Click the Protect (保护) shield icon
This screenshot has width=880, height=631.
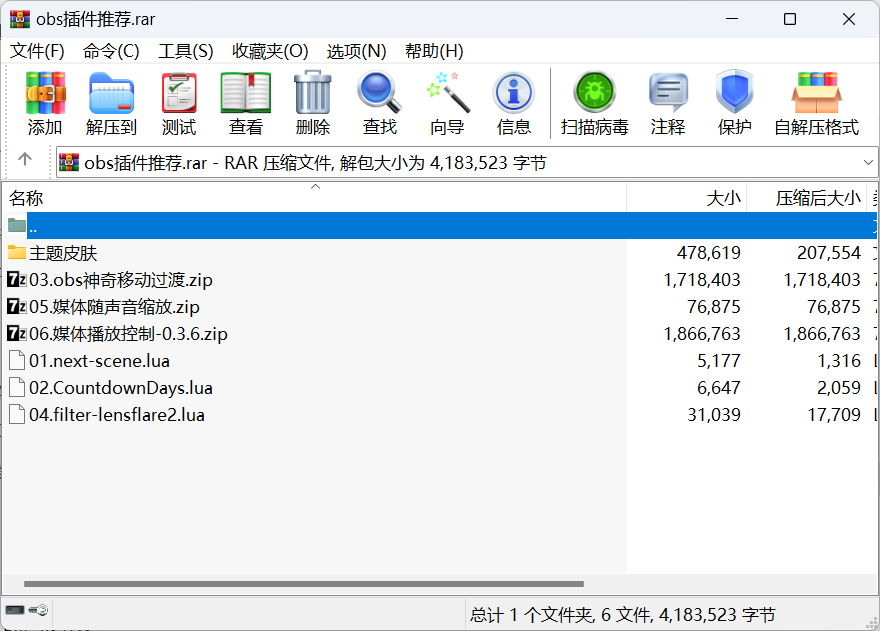(x=734, y=103)
